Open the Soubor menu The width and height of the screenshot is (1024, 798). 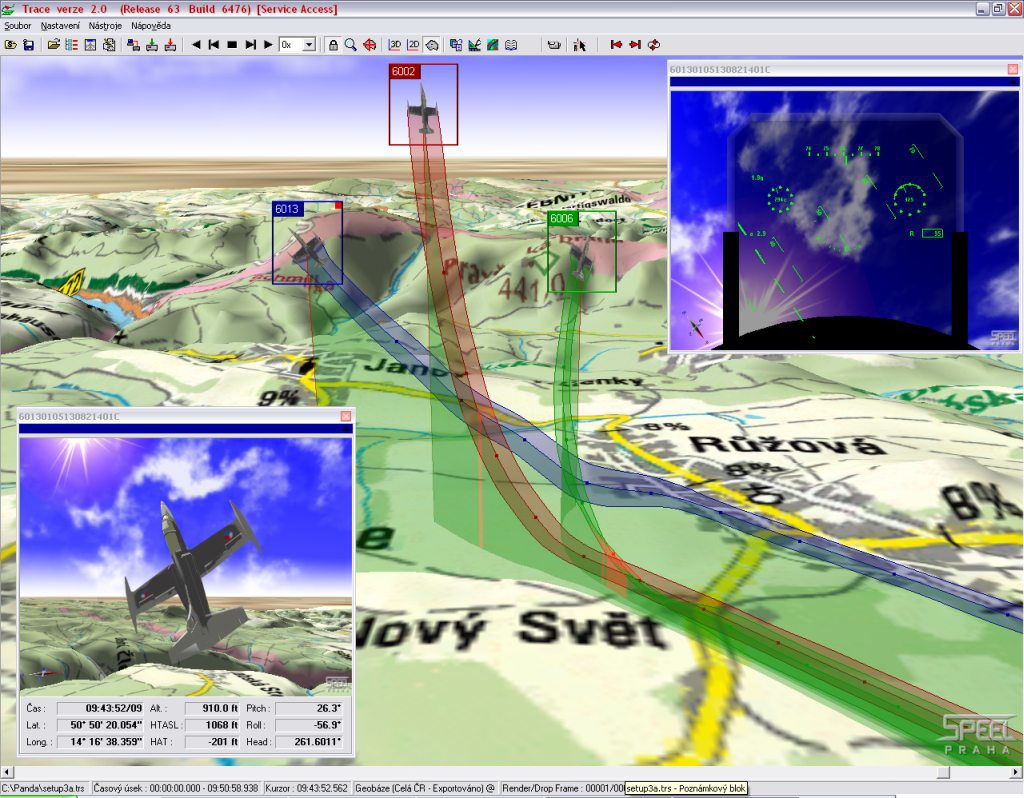pos(18,25)
